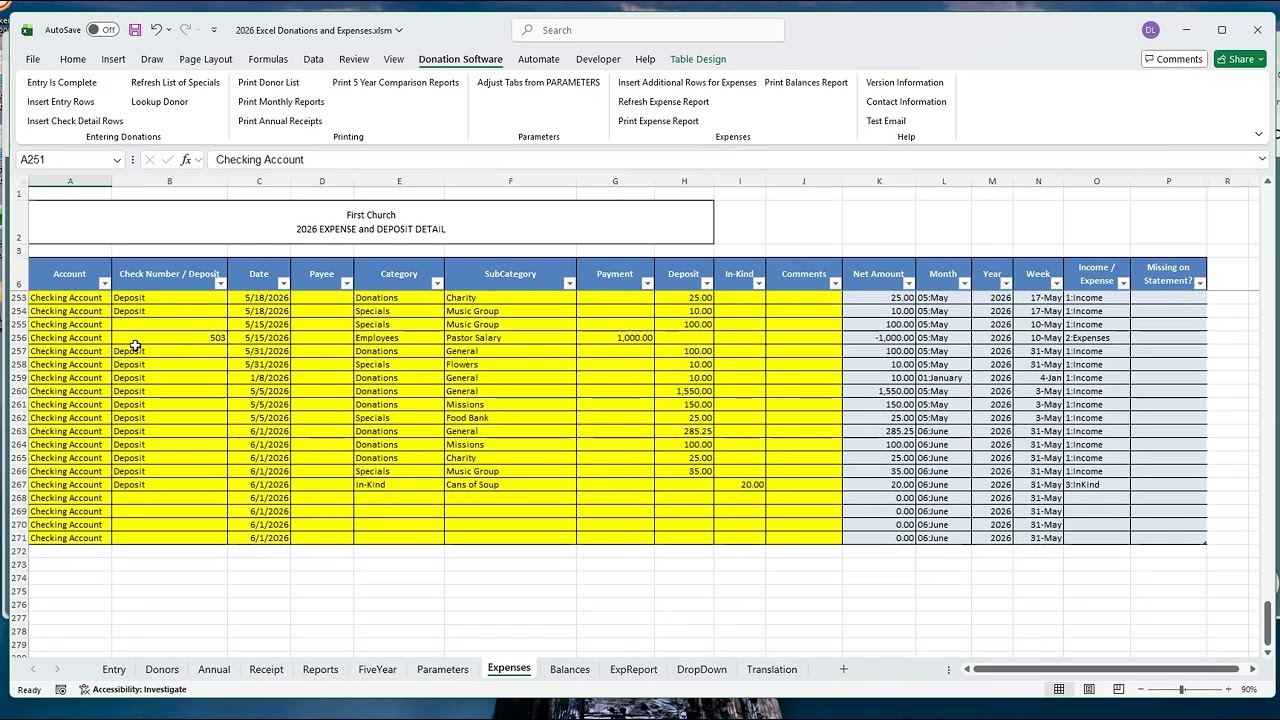Switch to the Home ribbon tab
The height and width of the screenshot is (720, 1280).
pos(73,59)
